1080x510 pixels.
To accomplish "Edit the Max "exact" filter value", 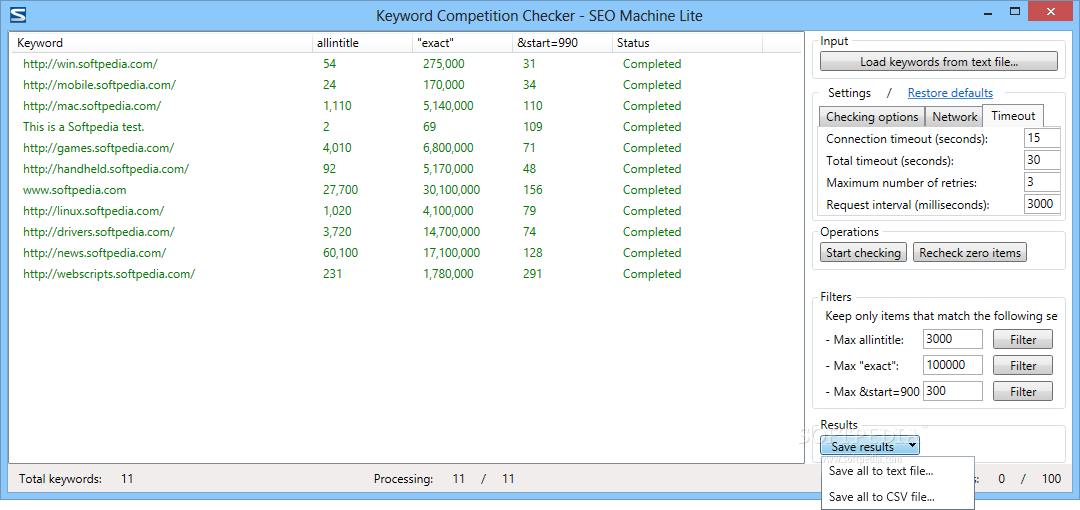I will [x=953, y=365].
